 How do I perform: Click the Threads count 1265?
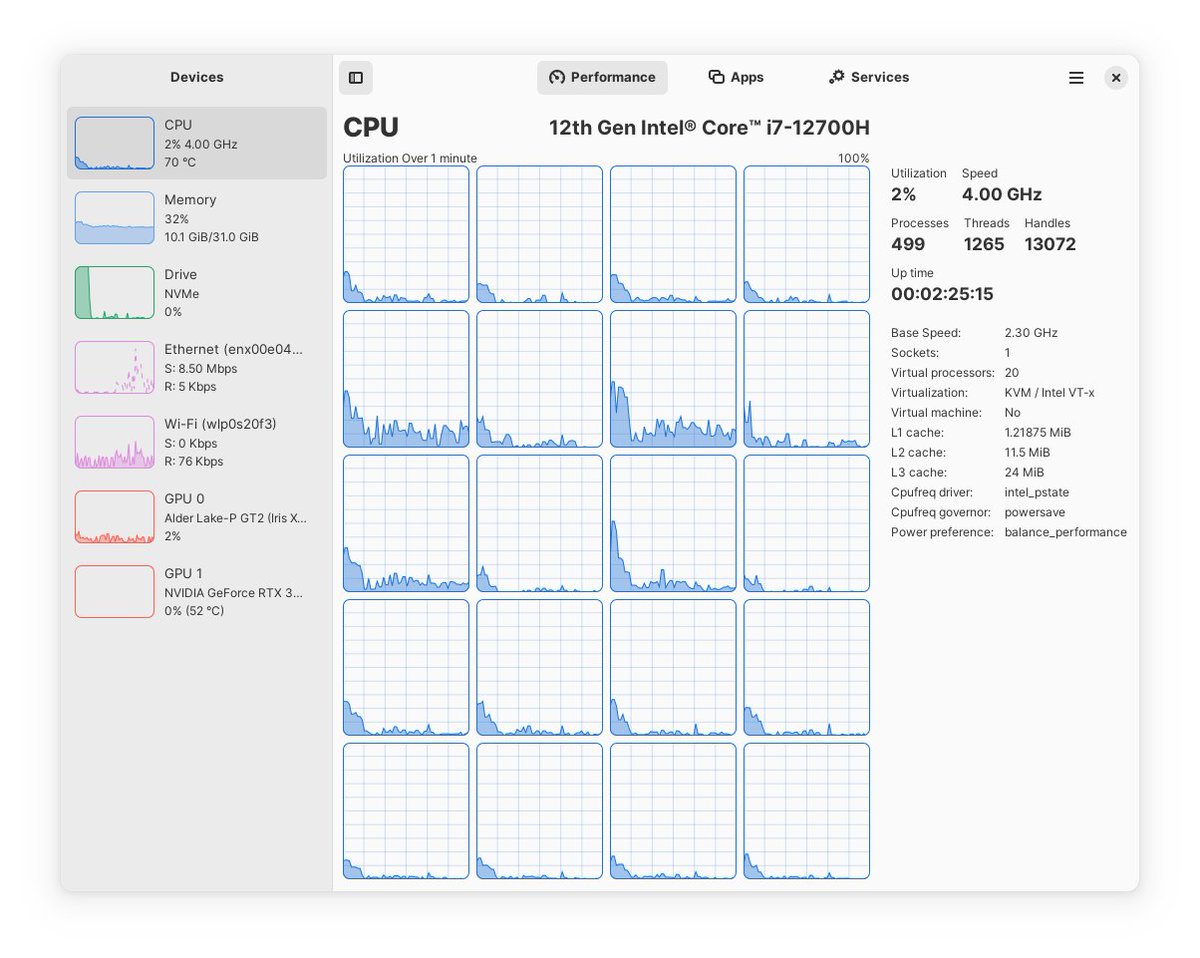coord(984,244)
